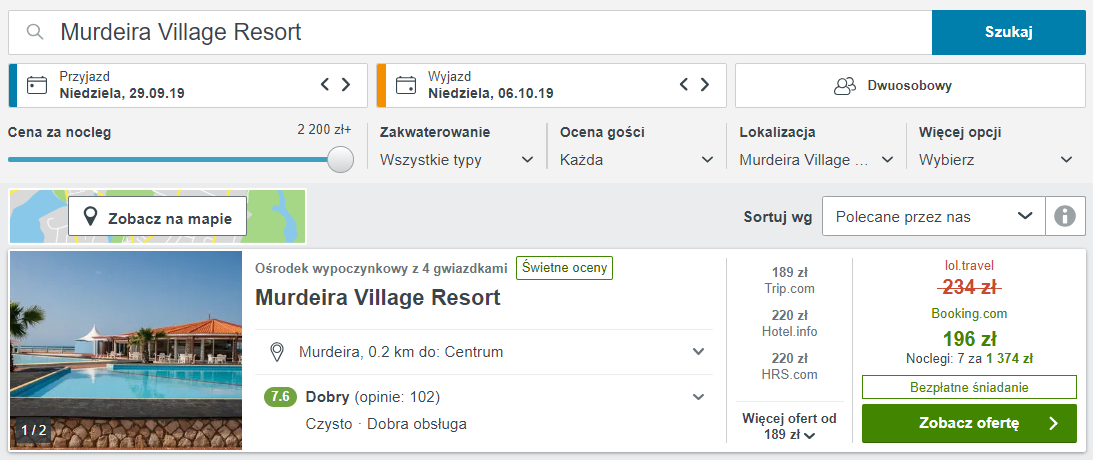Open the Więcej opcji dropdown
The height and width of the screenshot is (460, 1093).
[996, 160]
